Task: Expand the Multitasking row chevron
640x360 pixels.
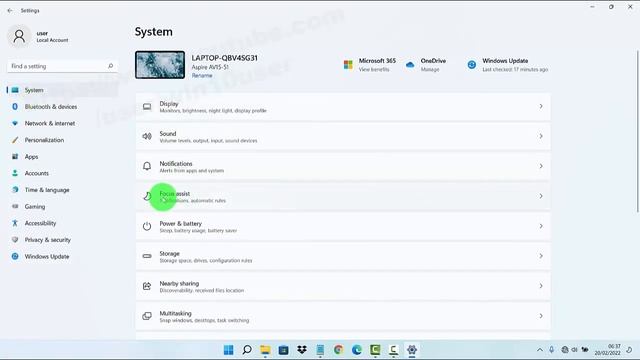Action: [541, 316]
